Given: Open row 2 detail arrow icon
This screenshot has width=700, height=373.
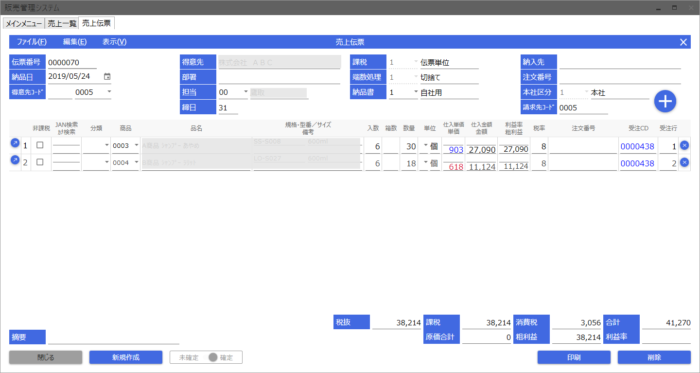Looking at the screenshot, I should (15, 160).
